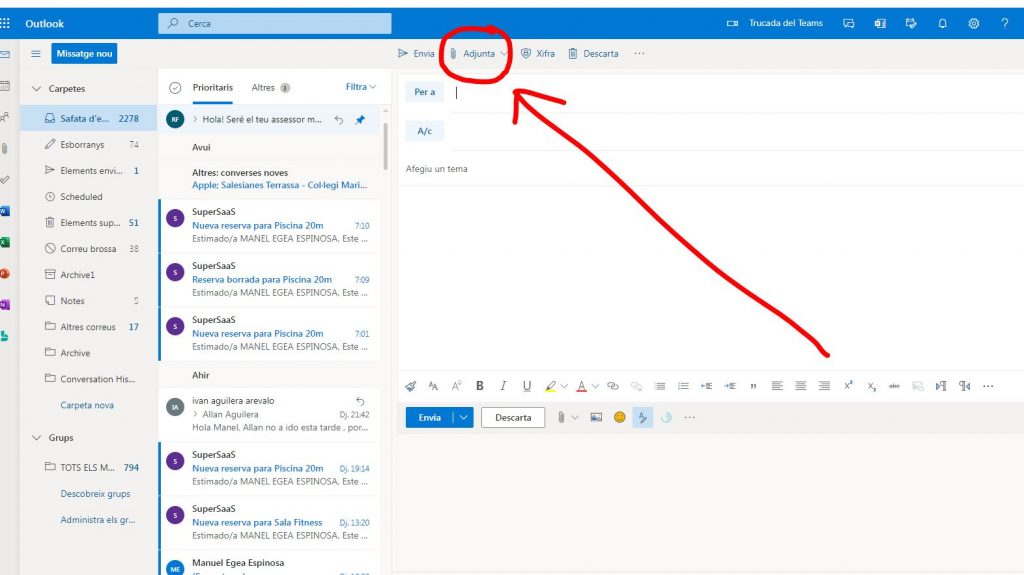Click the Carpeta nova link
This screenshot has width=1024, height=575.
point(87,405)
